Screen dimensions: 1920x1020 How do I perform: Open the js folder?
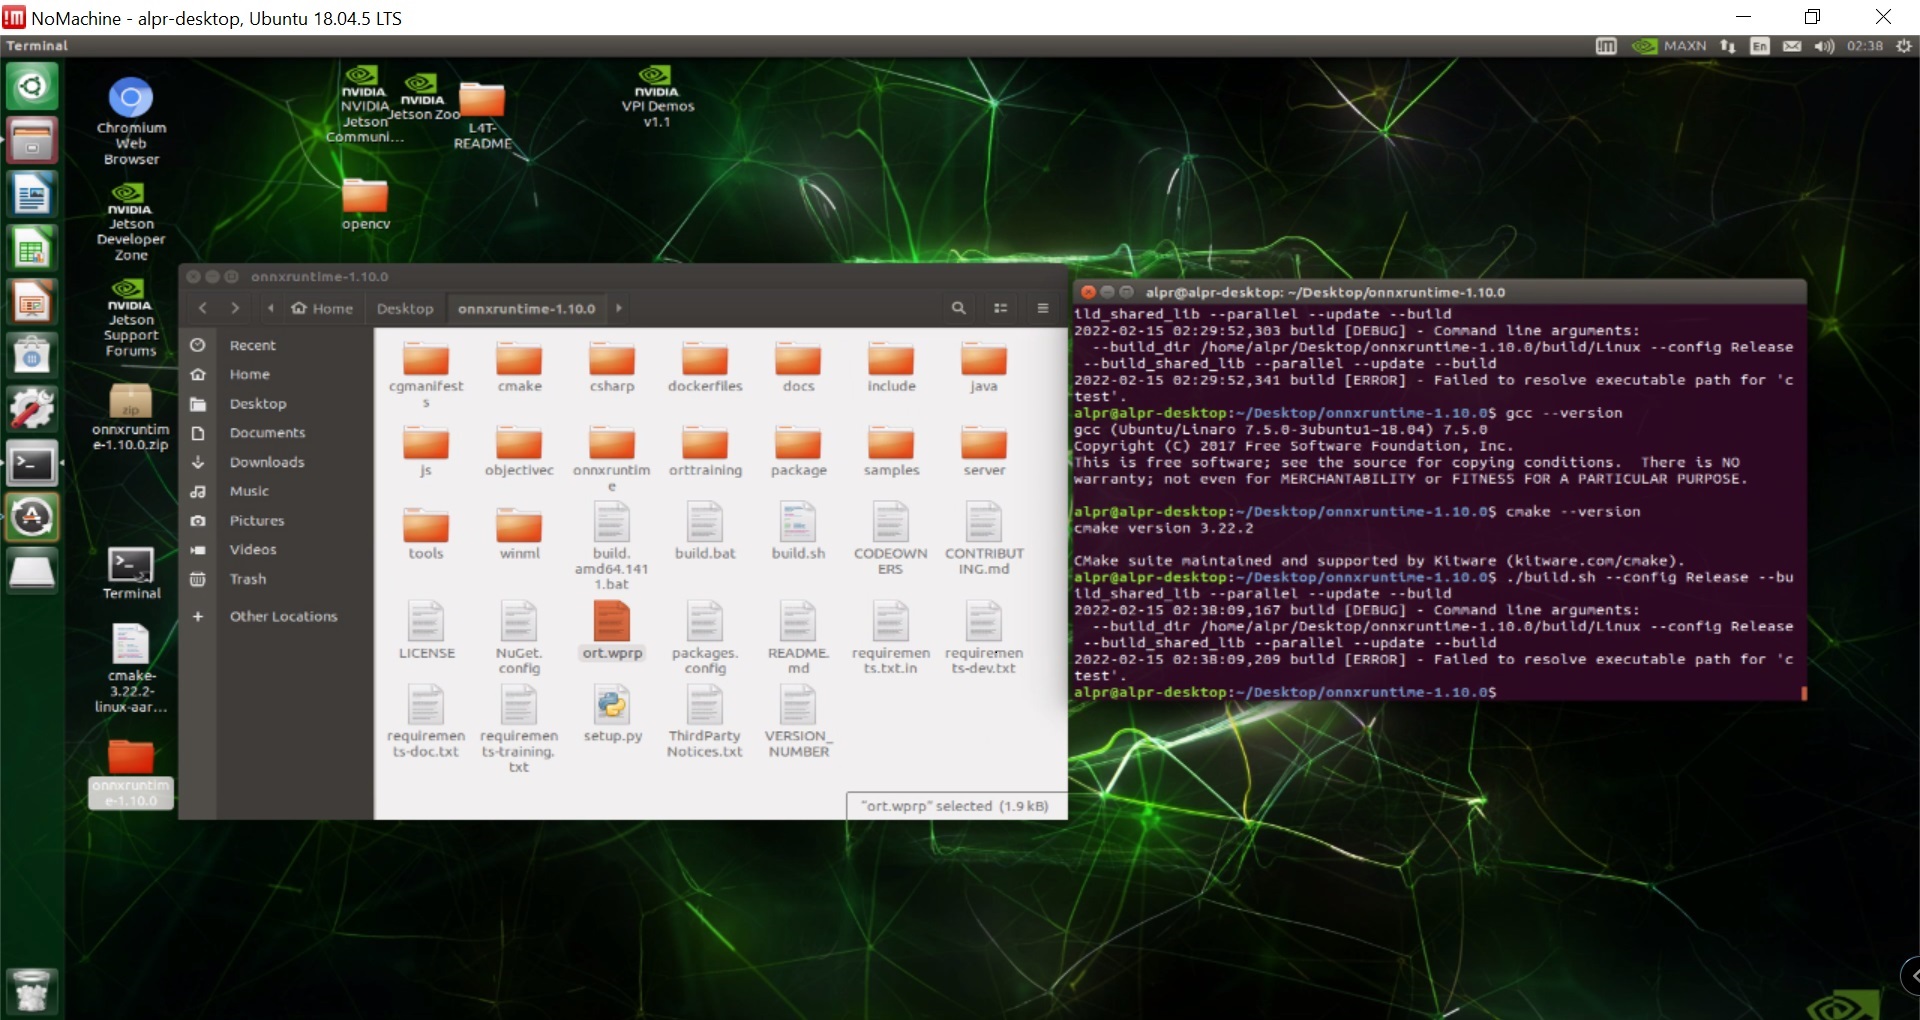pyautogui.click(x=426, y=451)
